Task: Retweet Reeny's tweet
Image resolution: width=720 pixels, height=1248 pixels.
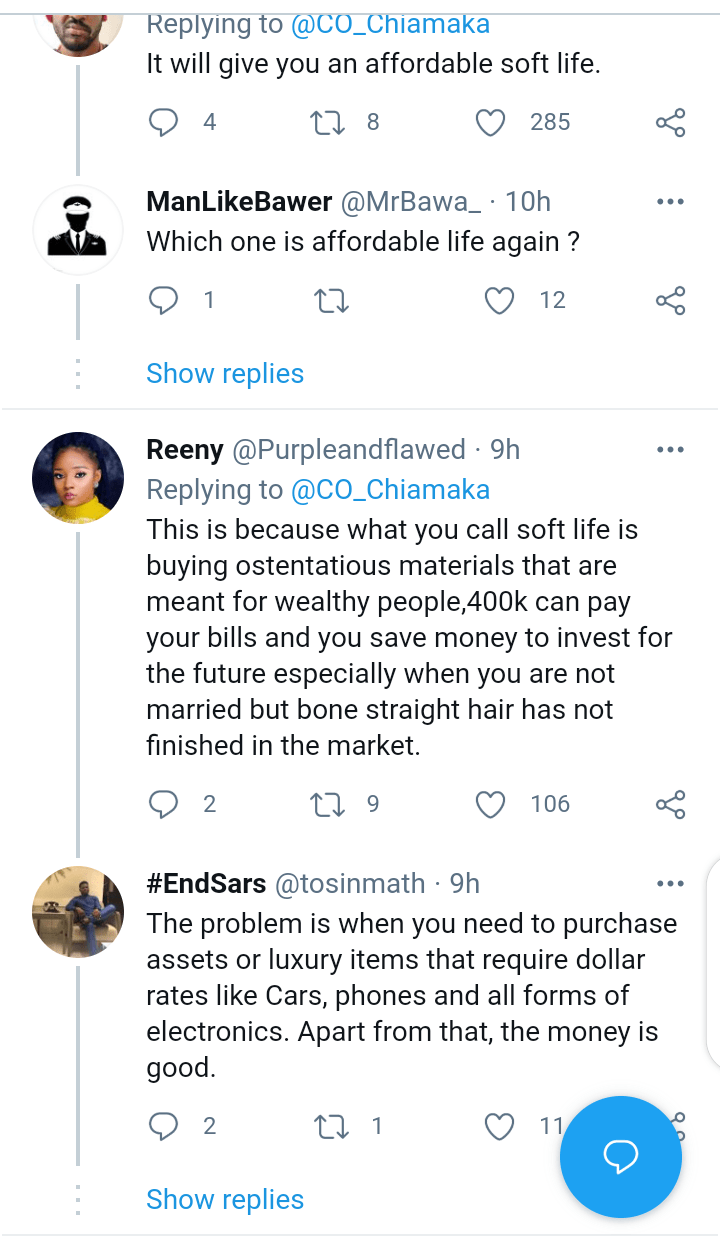Action: pos(327,804)
